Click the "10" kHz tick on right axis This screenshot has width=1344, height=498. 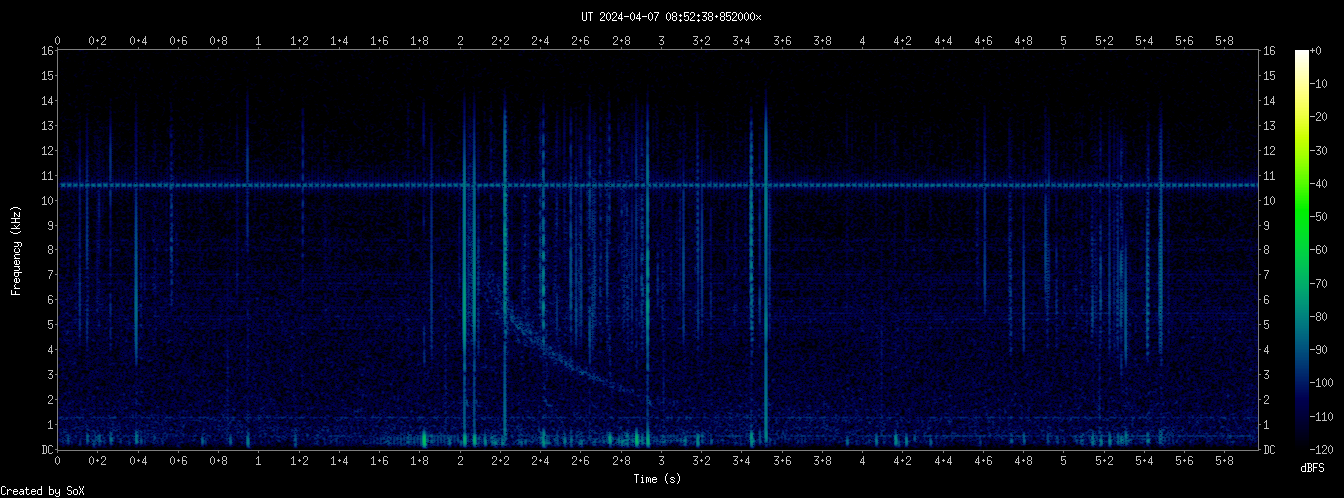point(1269,201)
